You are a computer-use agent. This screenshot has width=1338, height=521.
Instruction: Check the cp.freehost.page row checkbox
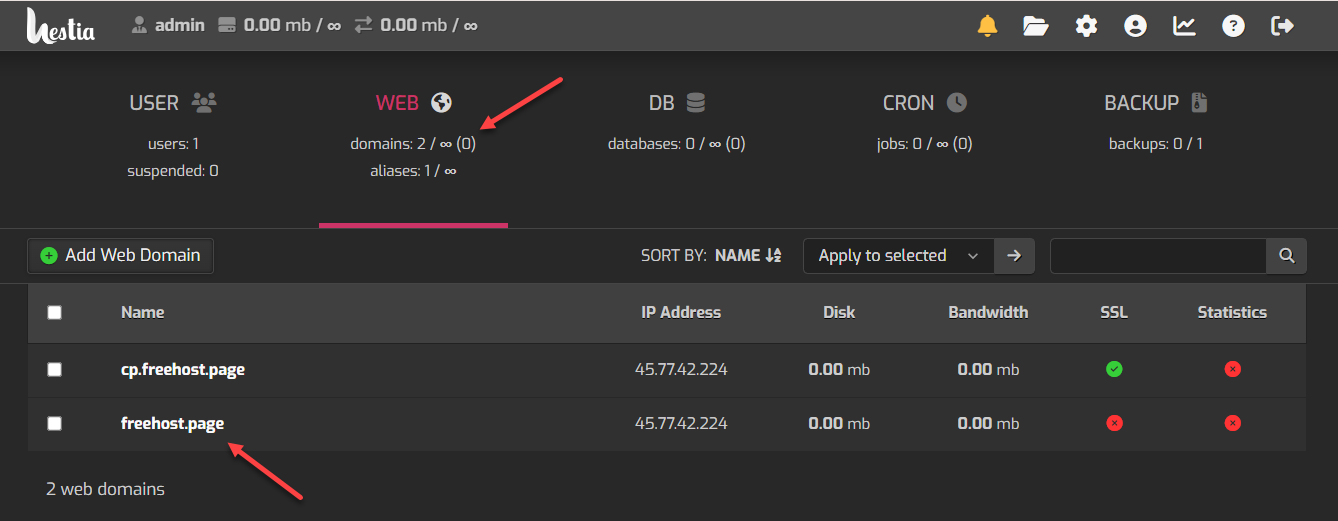55,370
